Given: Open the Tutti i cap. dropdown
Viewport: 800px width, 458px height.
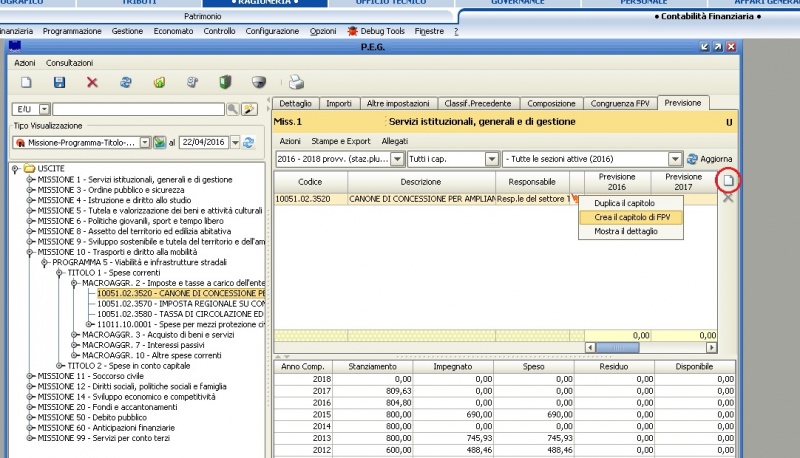Looking at the screenshot, I should [x=491, y=159].
